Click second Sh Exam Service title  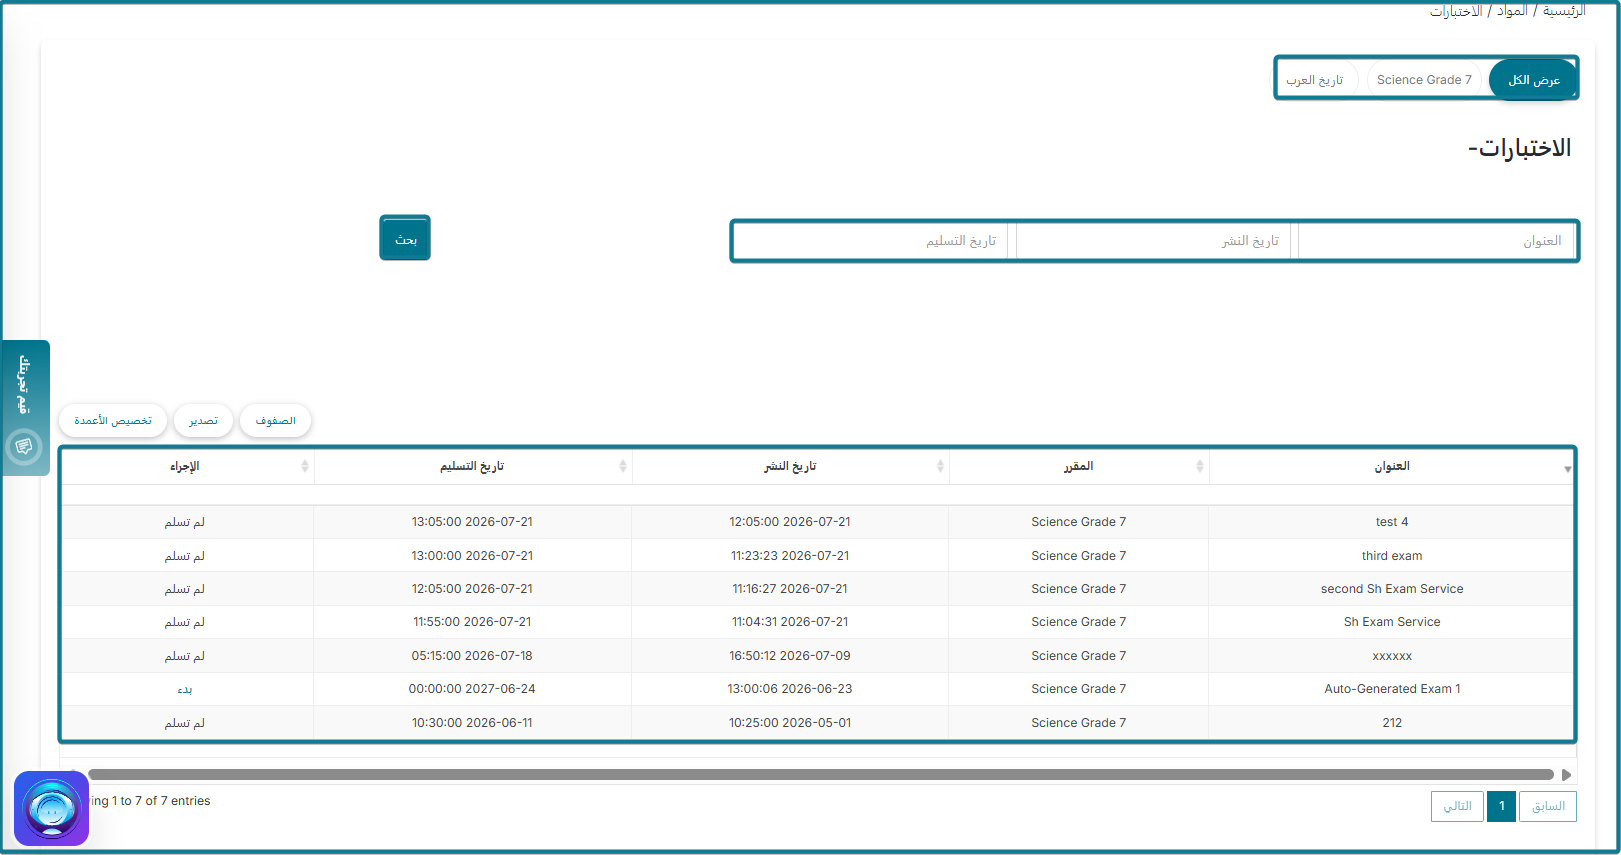click(1392, 589)
